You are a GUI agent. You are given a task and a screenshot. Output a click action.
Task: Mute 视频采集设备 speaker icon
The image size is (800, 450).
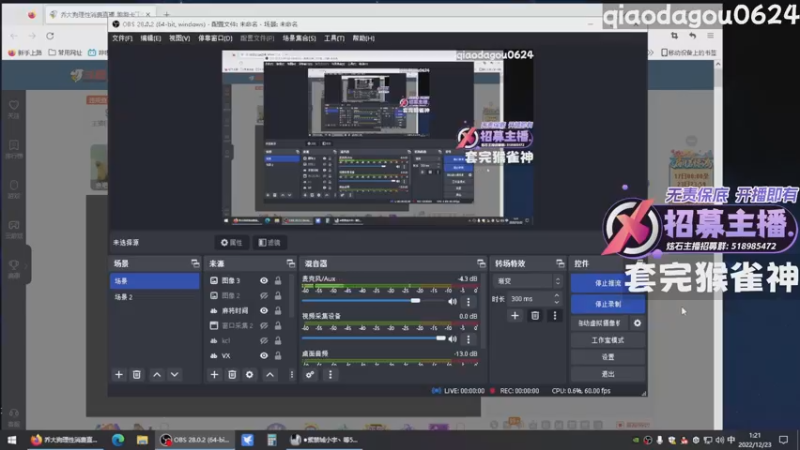click(x=452, y=339)
